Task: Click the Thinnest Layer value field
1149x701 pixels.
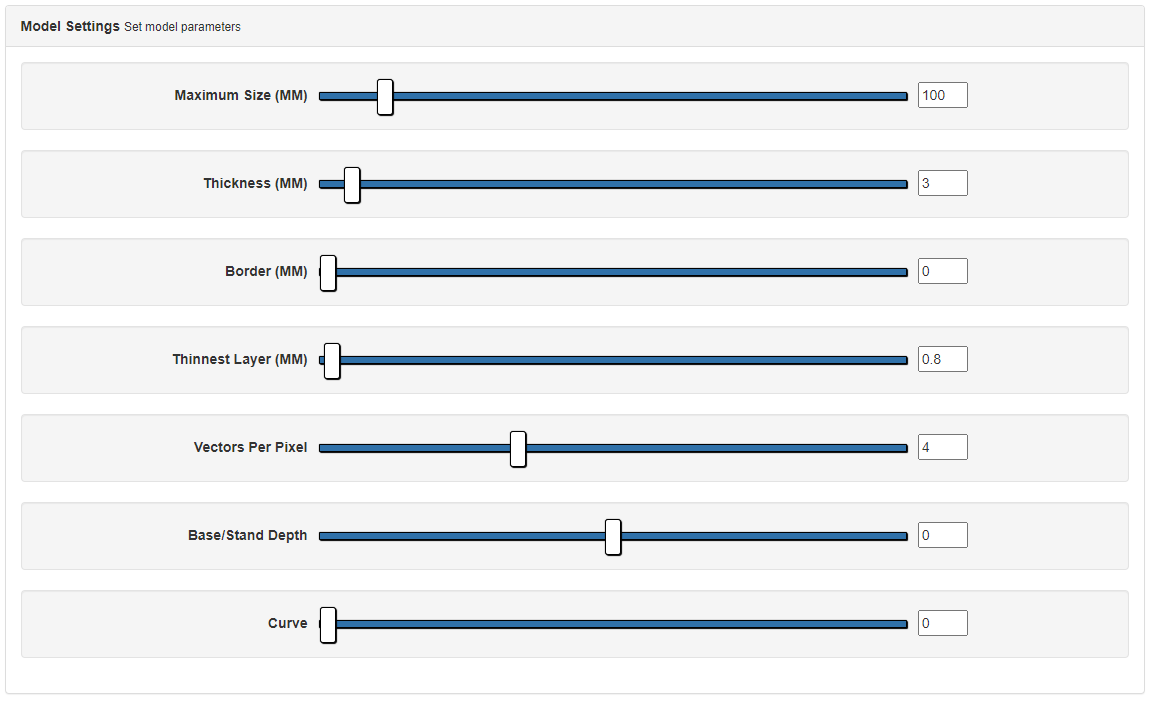Action: pos(942,359)
